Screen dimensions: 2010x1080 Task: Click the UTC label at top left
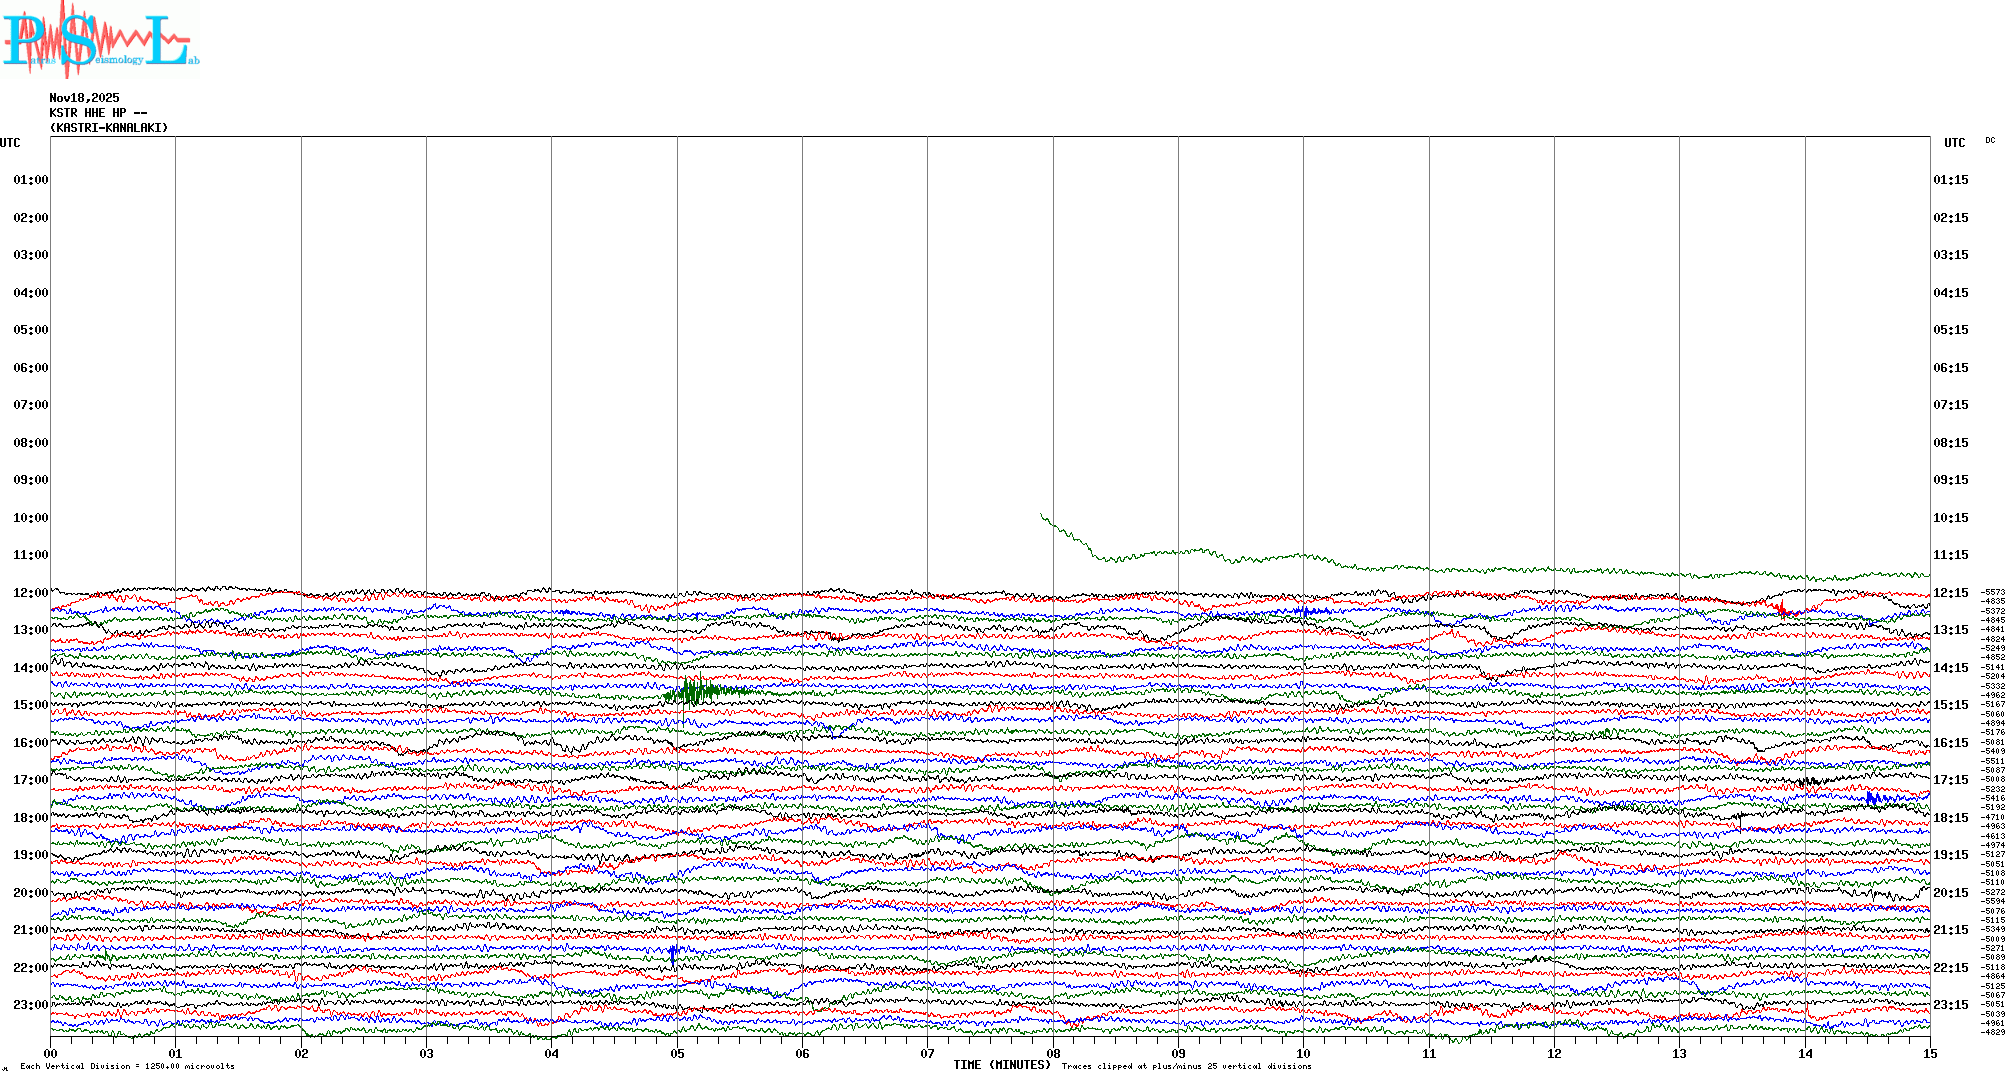(10, 143)
